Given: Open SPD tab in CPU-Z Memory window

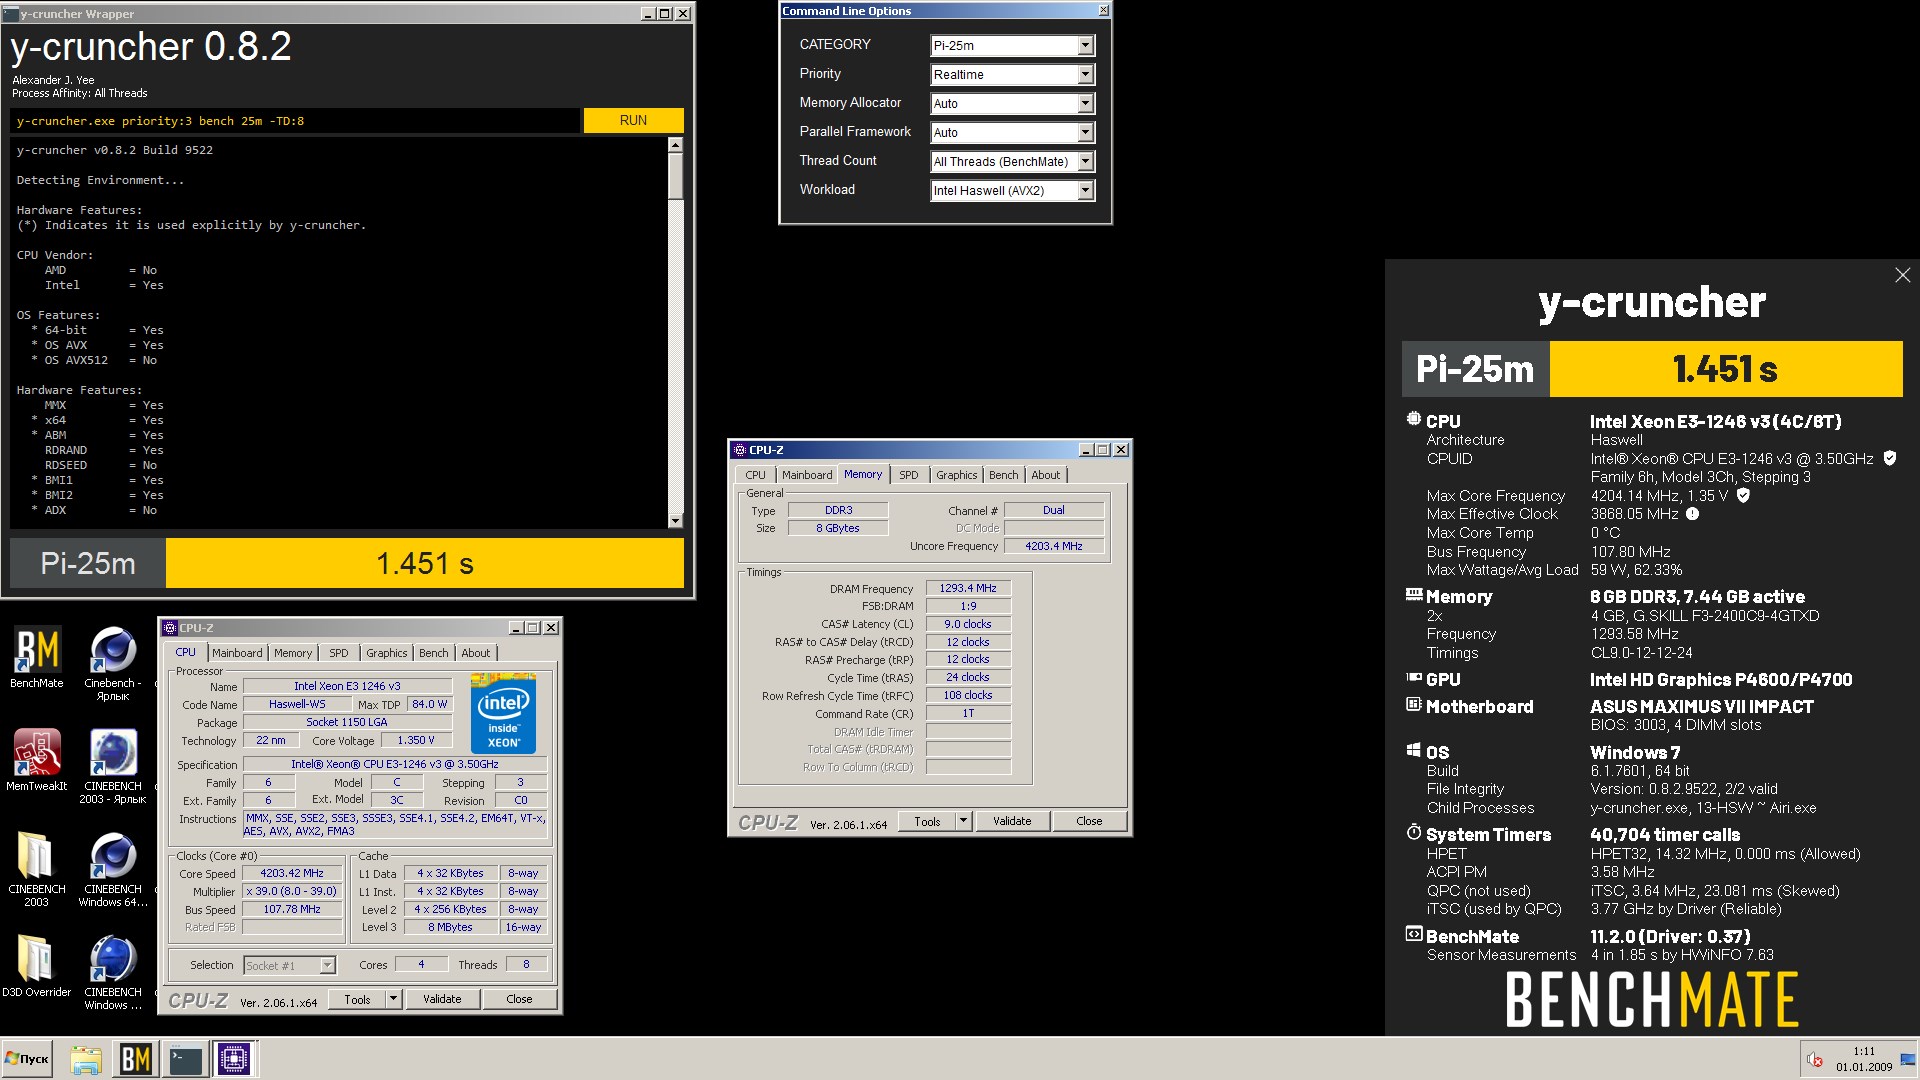Looking at the screenshot, I should (908, 475).
